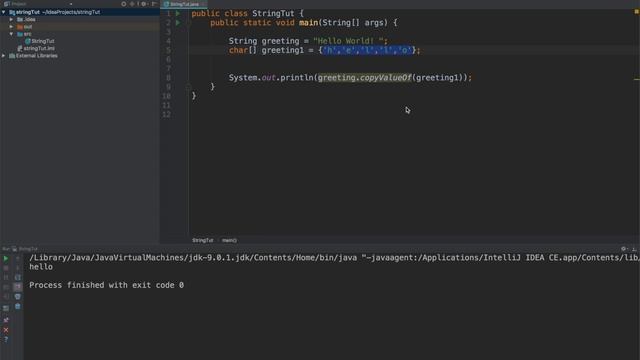Click the stringTut project root row

click(x=80, y=12)
